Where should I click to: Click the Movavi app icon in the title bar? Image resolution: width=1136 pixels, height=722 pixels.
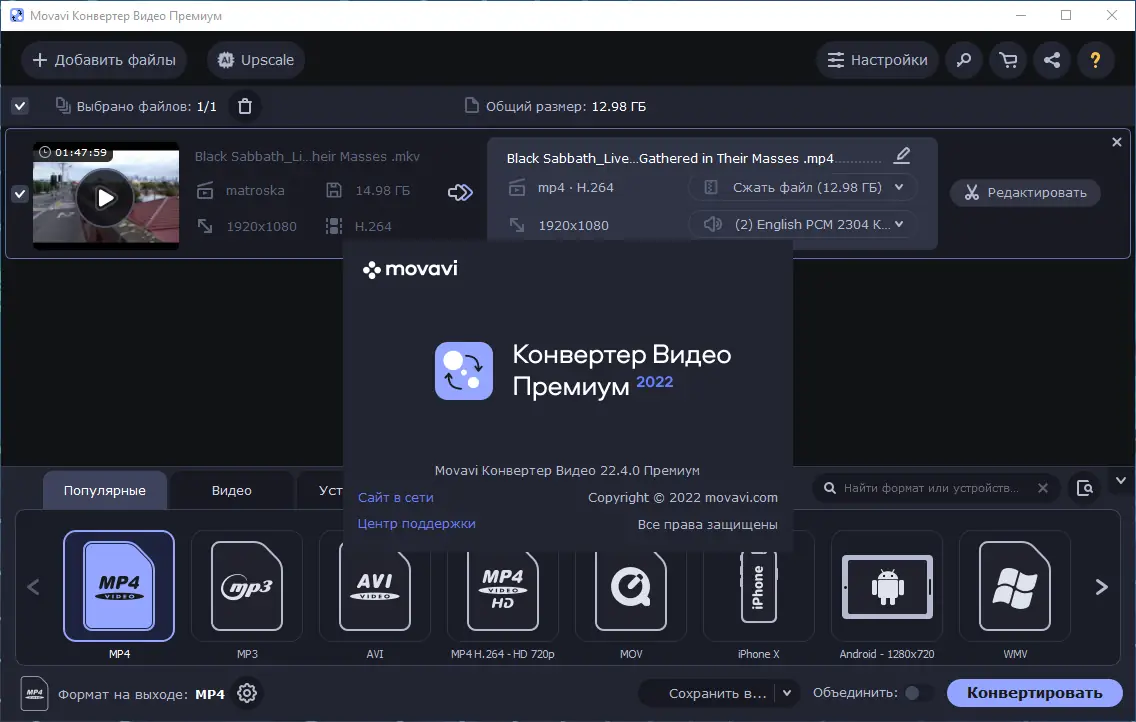click(x=17, y=15)
